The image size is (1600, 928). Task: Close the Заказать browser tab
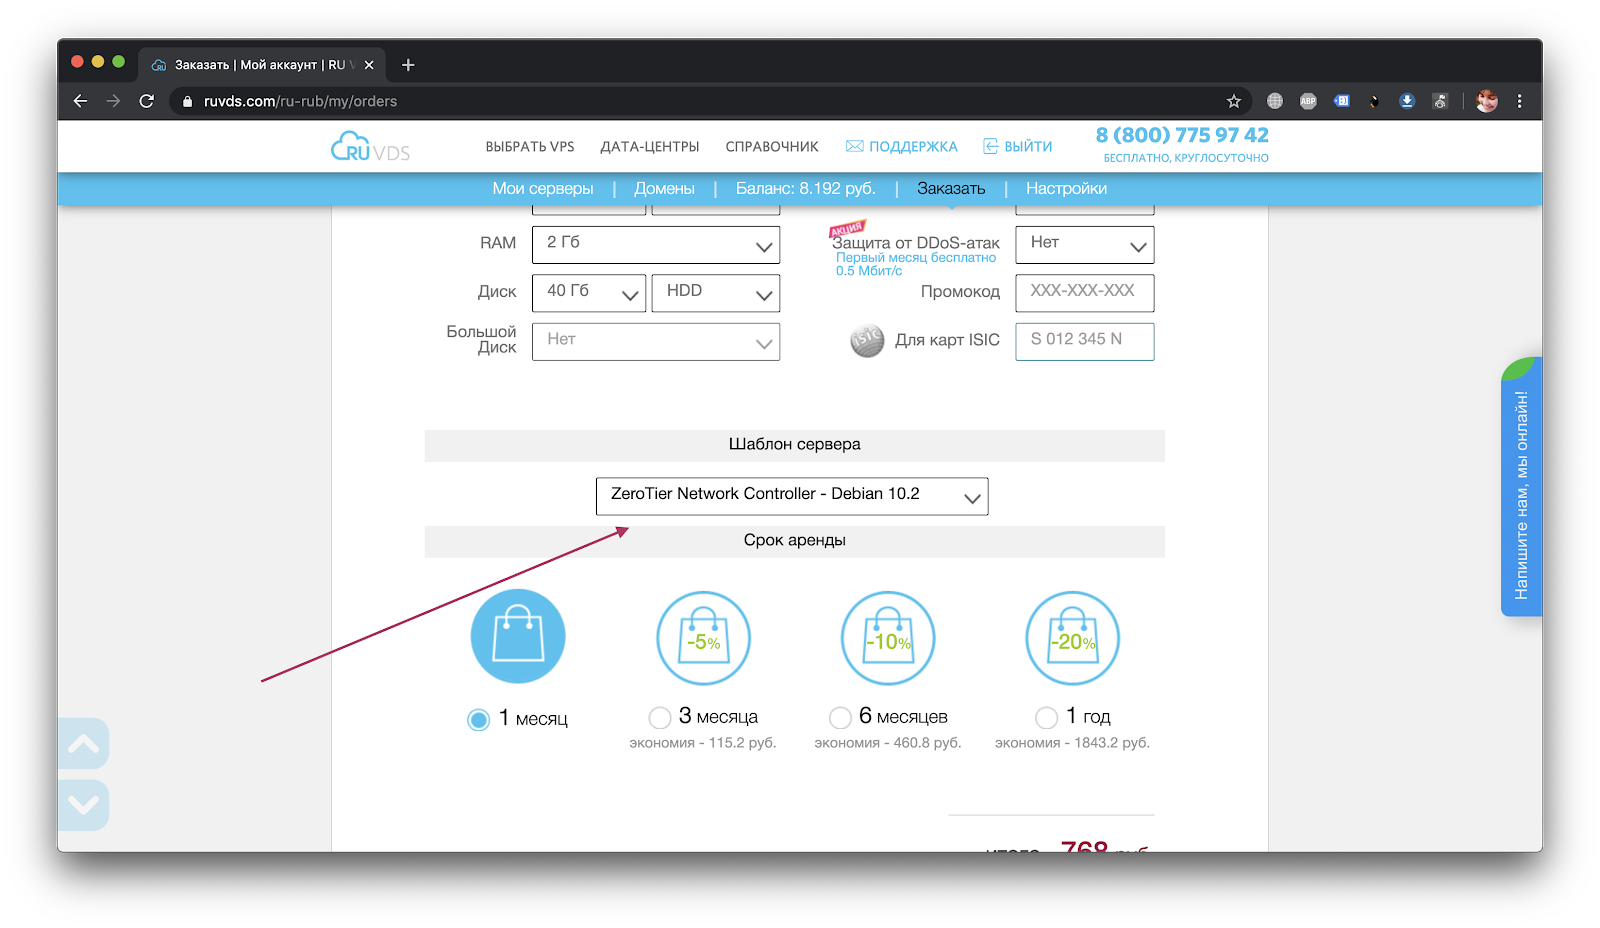pyautogui.click(x=369, y=65)
